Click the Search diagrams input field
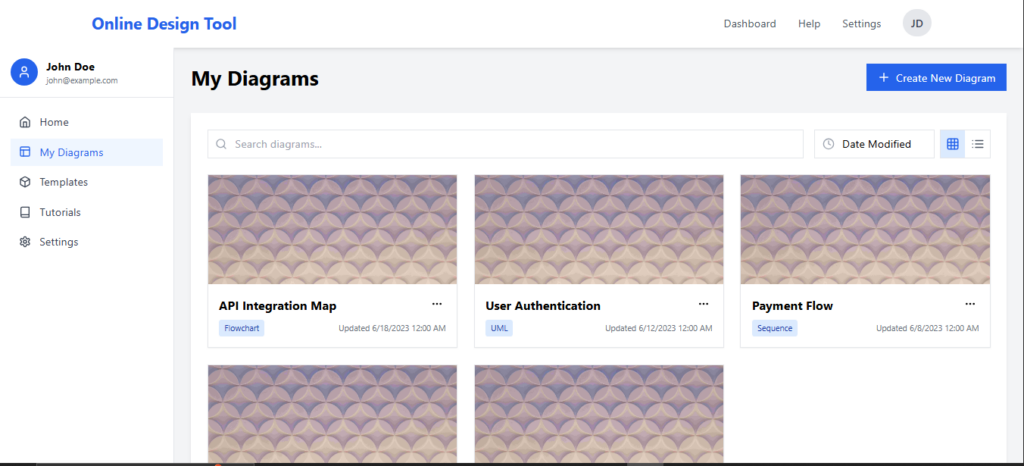This screenshot has width=1024, height=466. pos(505,144)
